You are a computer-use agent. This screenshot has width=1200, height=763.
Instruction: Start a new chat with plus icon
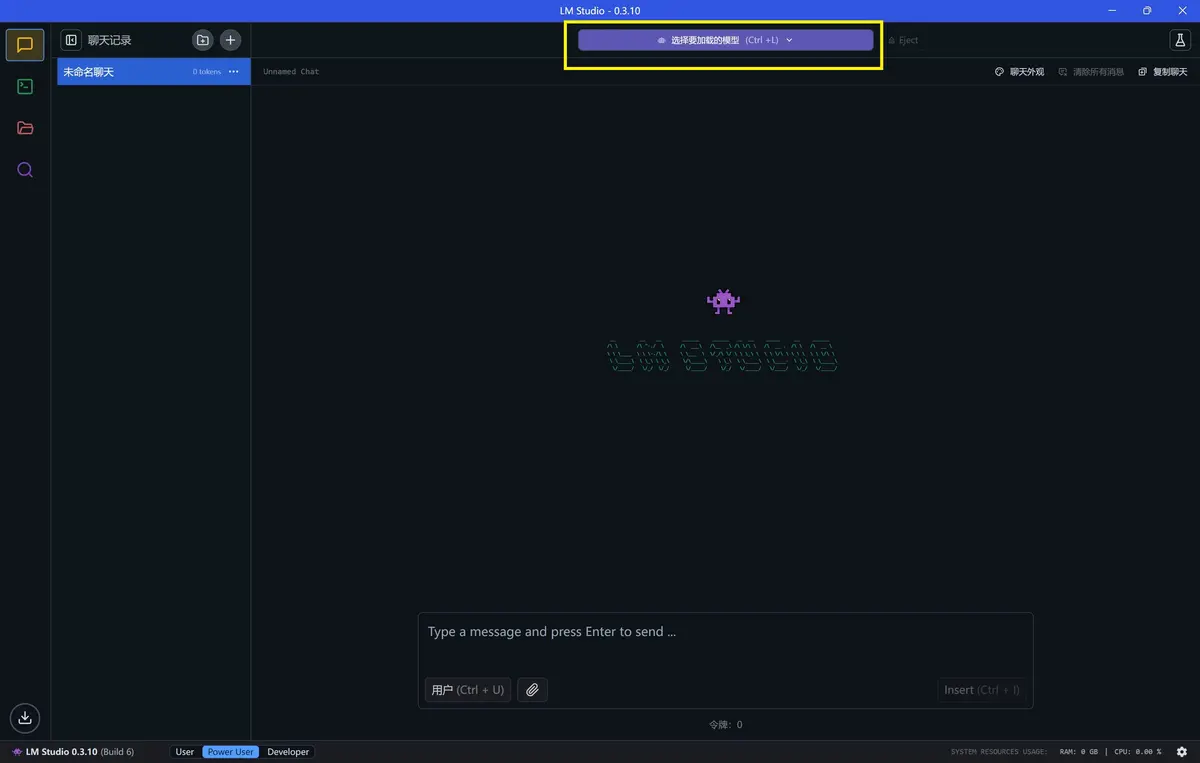tap(230, 40)
